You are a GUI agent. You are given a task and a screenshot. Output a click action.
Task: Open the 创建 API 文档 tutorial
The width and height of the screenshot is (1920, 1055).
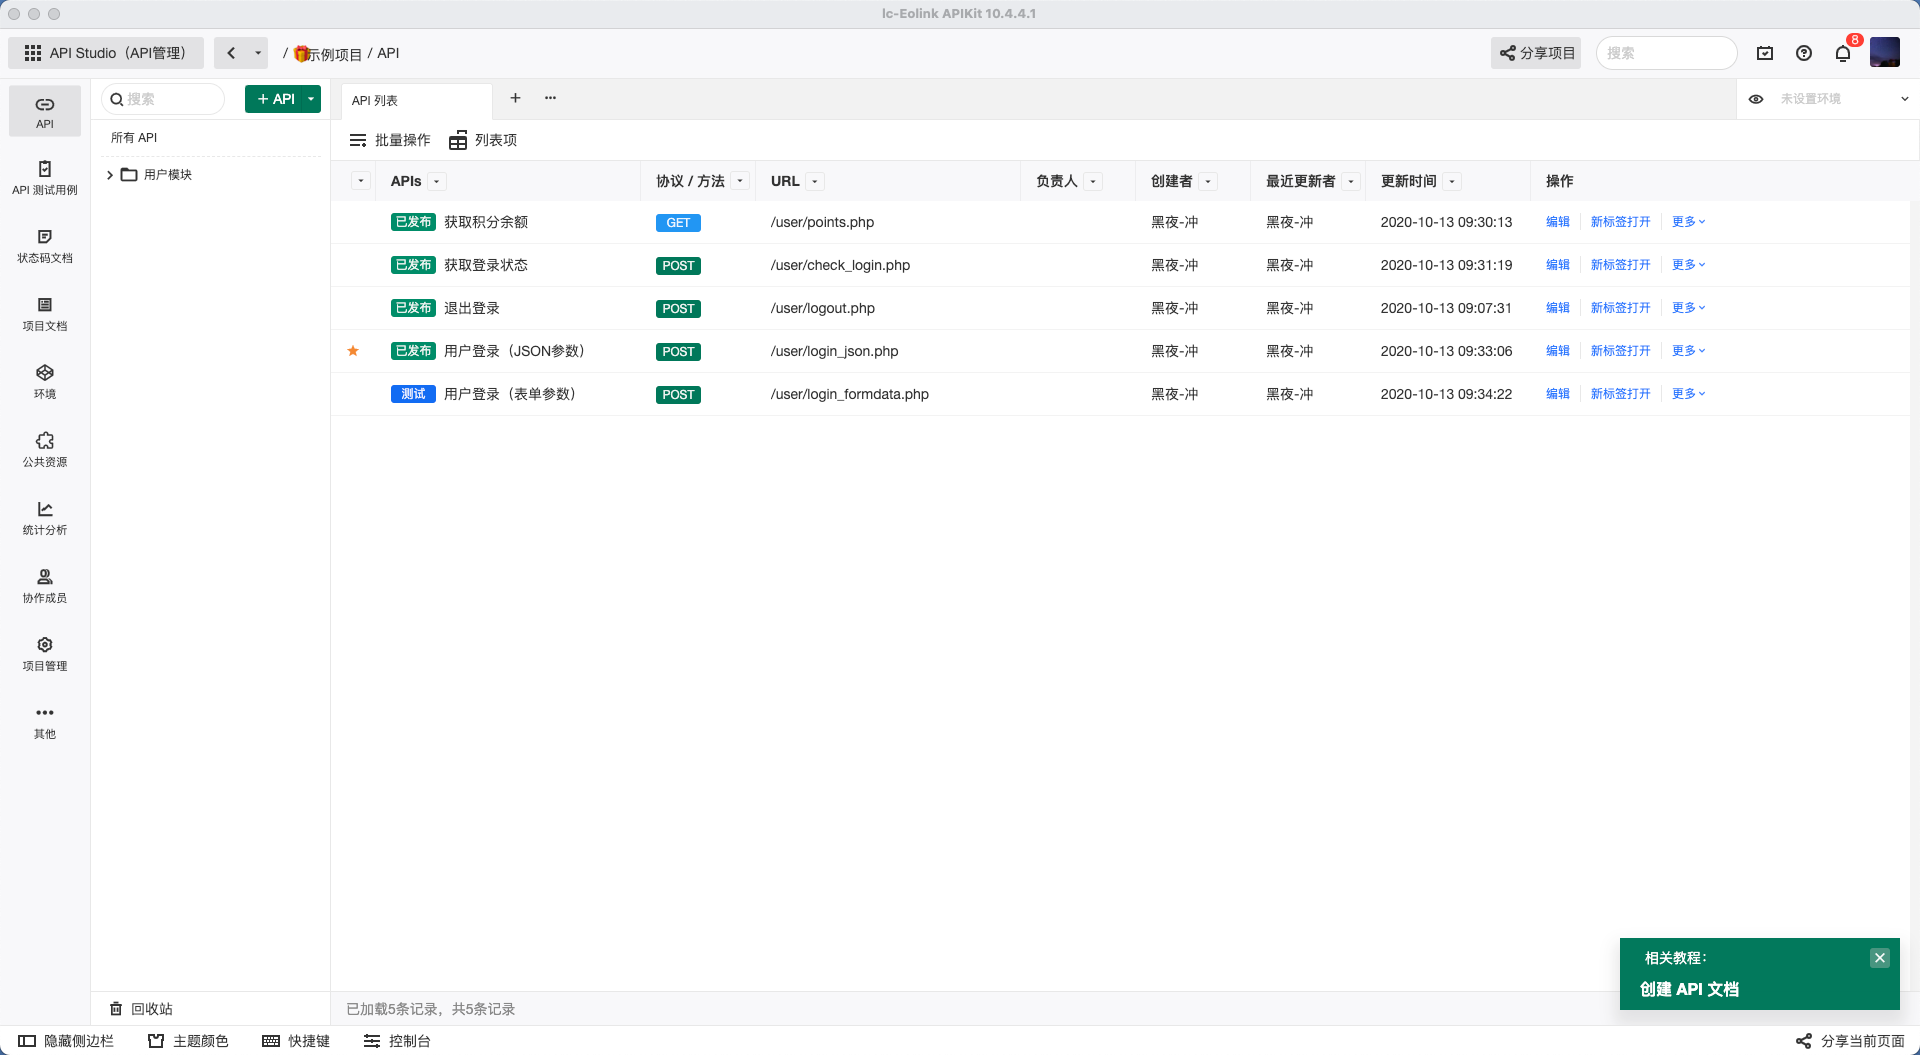1689,989
